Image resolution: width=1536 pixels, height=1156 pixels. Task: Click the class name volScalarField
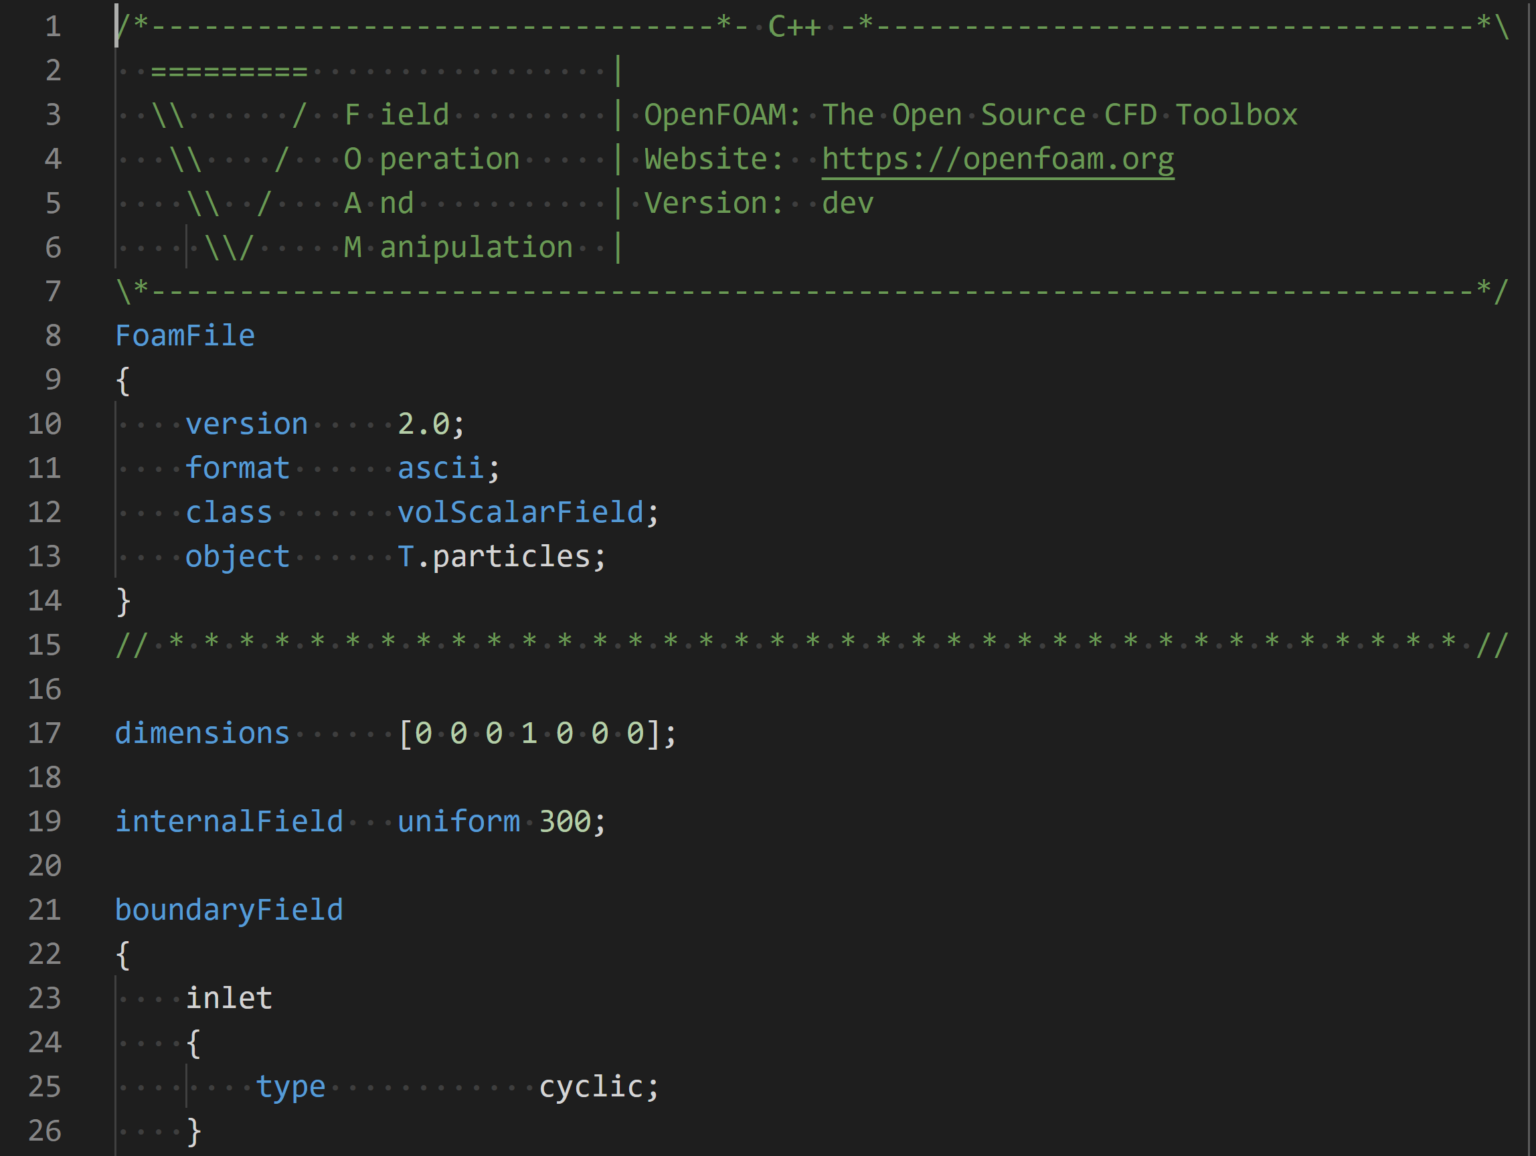pyautogui.click(x=522, y=511)
